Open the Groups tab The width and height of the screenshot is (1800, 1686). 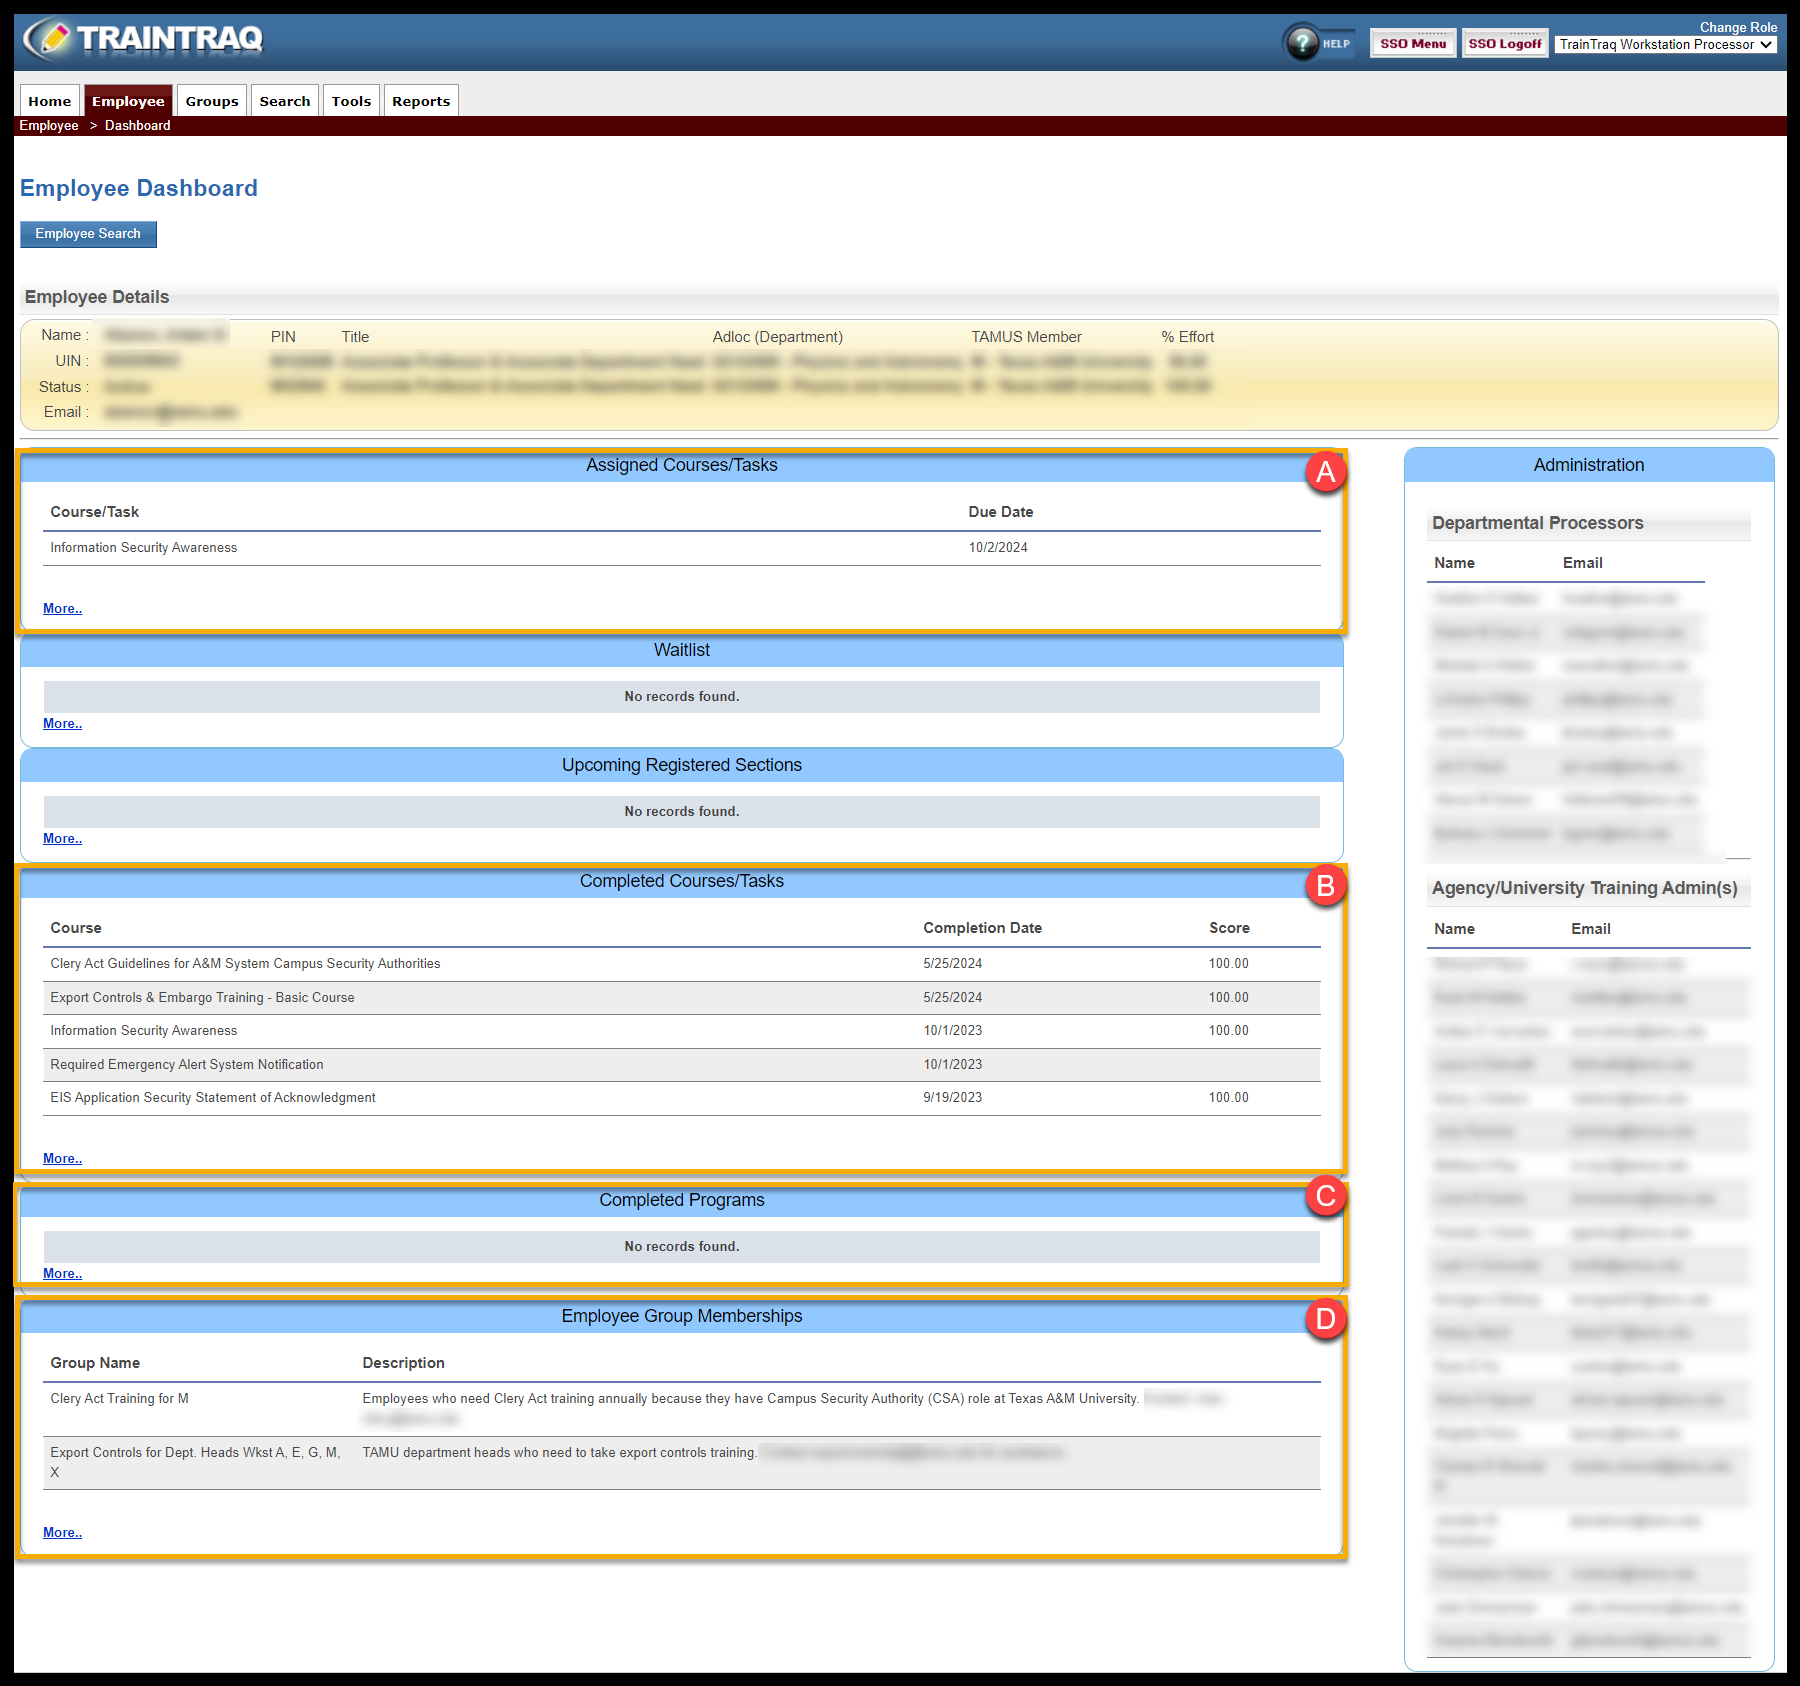click(x=212, y=101)
